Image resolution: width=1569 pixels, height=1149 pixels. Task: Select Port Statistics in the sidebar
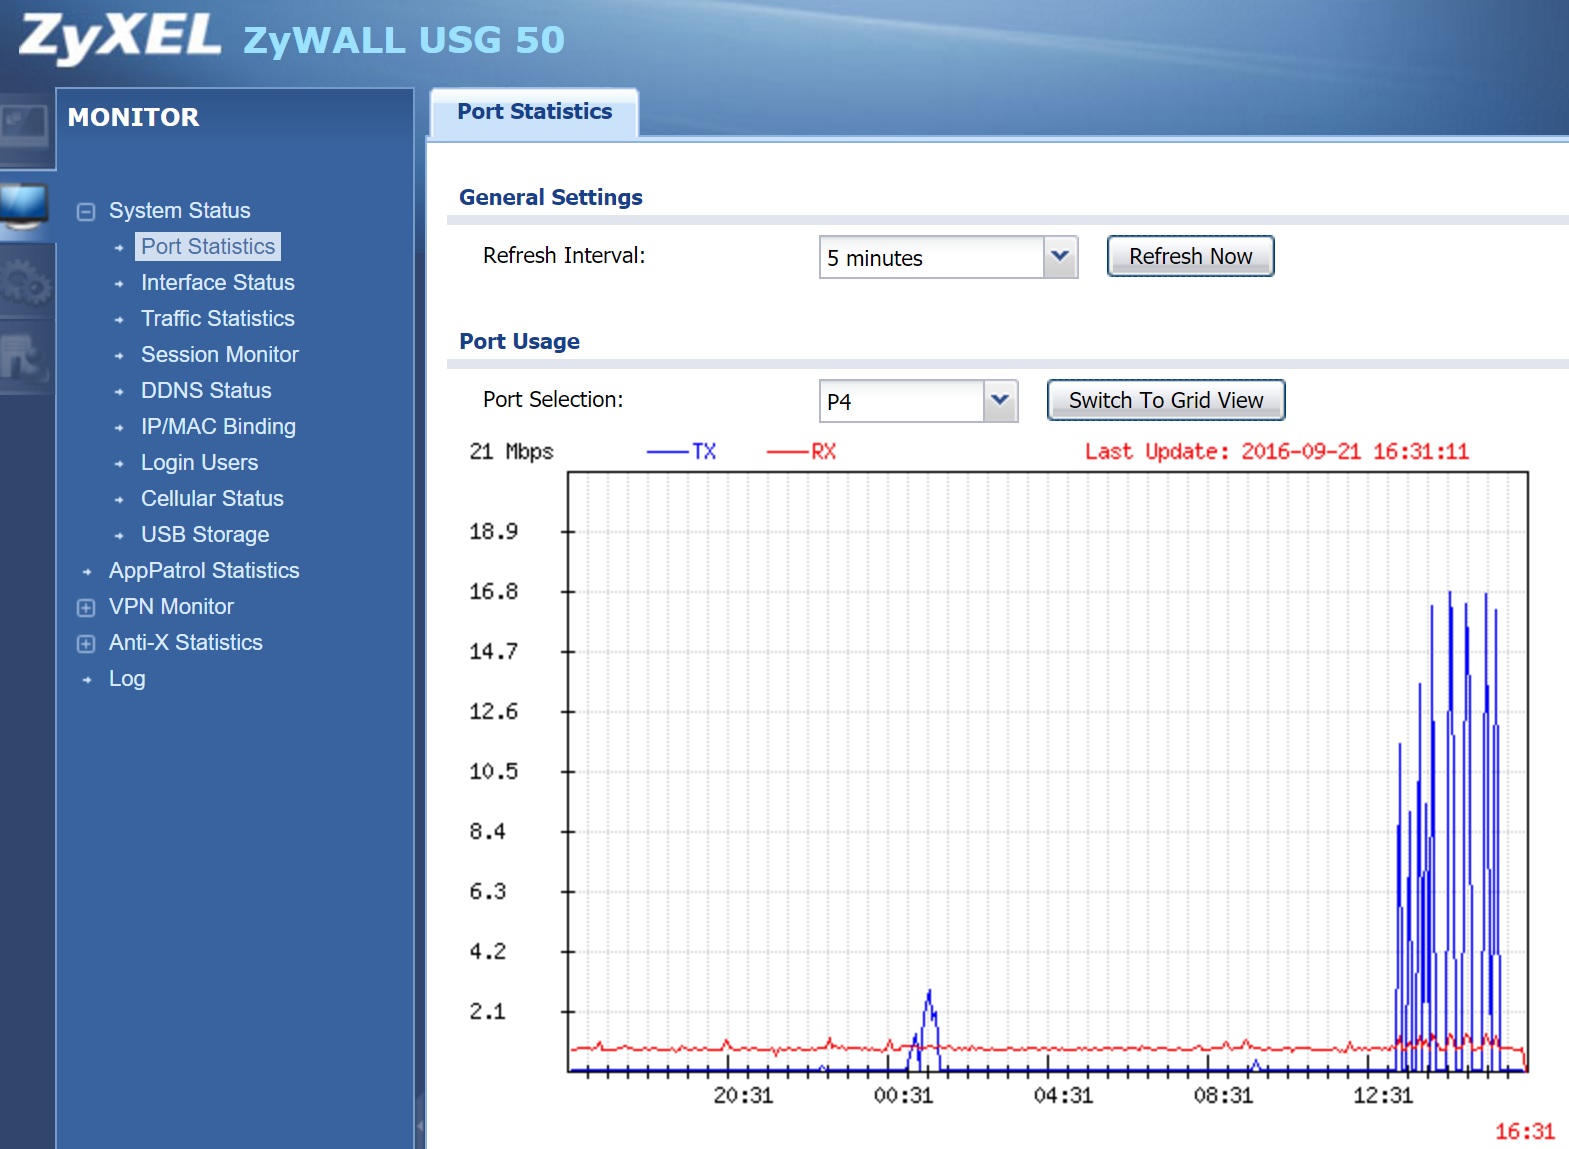pyautogui.click(x=208, y=246)
